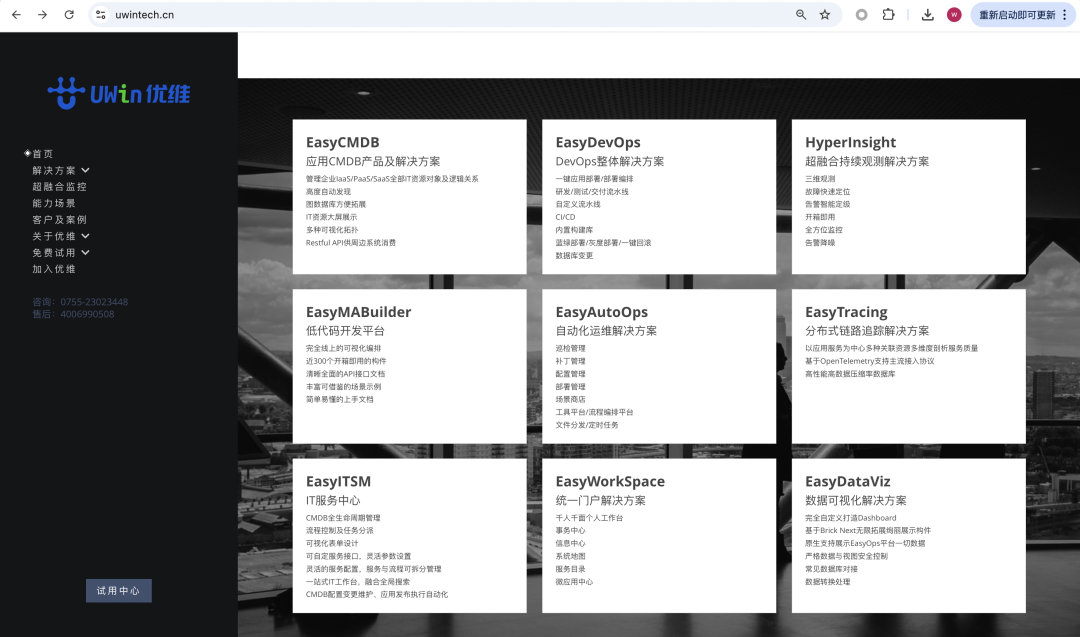Go back with the browser back arrow
1080x637 pixels.
click(x=17, y=14)
